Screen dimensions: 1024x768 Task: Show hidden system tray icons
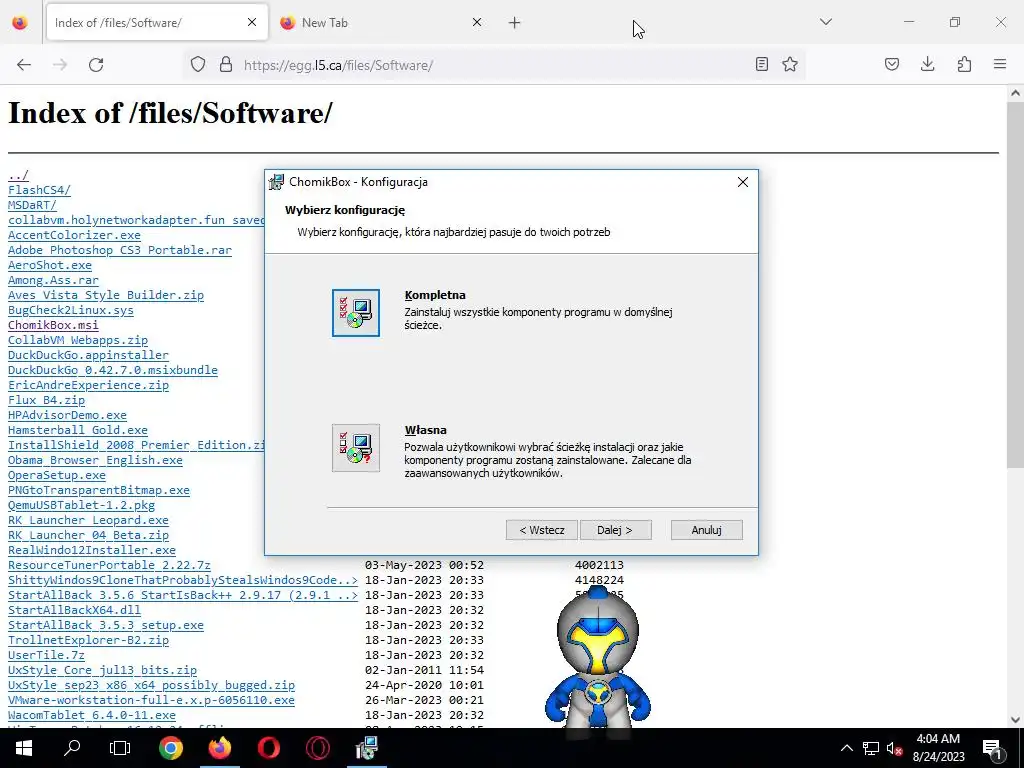(x=846, y=748)
